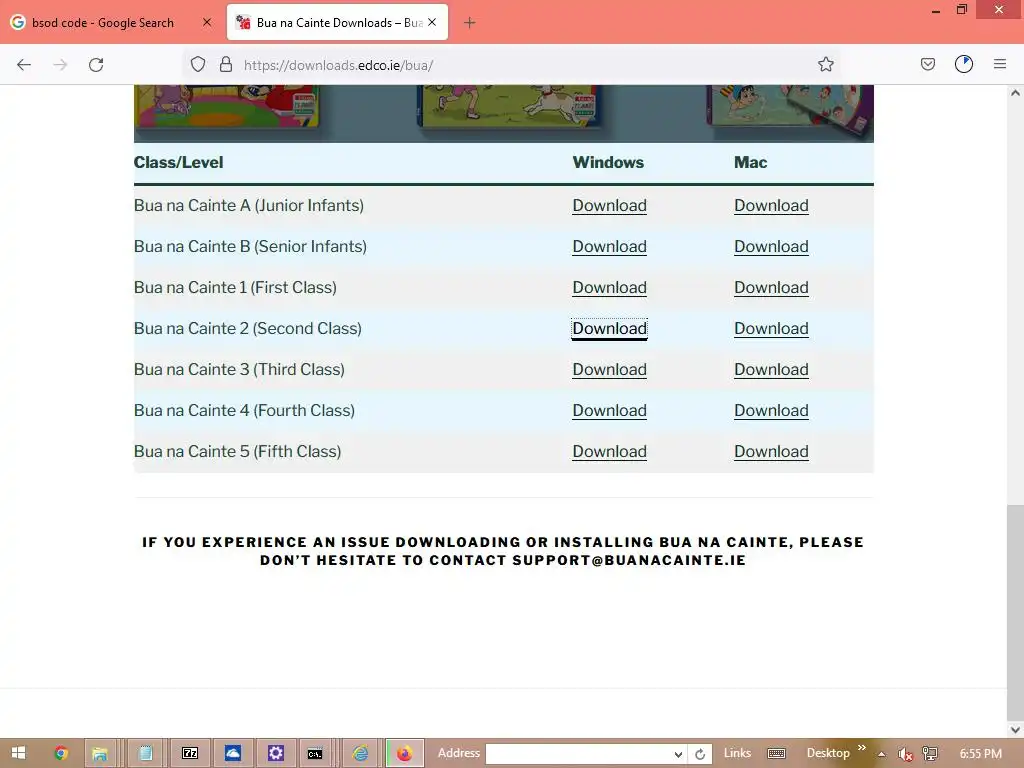1024x768 pixels.
Task: Click Bua na Cainte A (Junior Infants) text
Action: 249,206
